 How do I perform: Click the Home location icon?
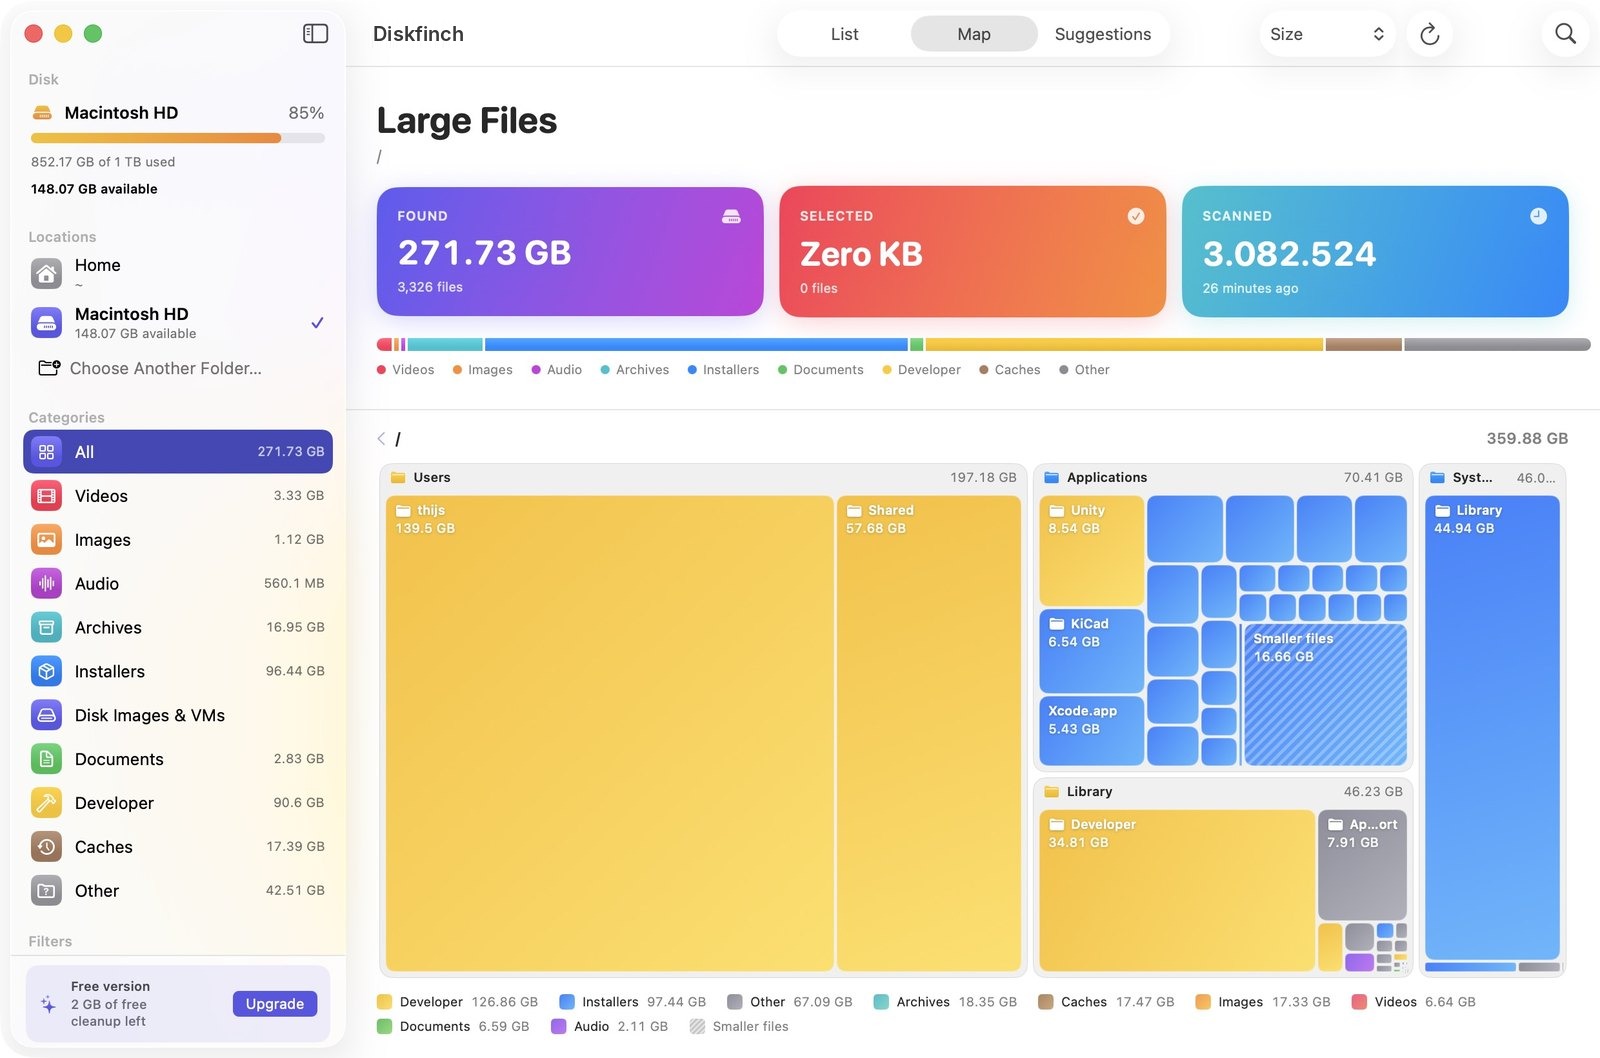pyautogui.click(x=46, y=273)
